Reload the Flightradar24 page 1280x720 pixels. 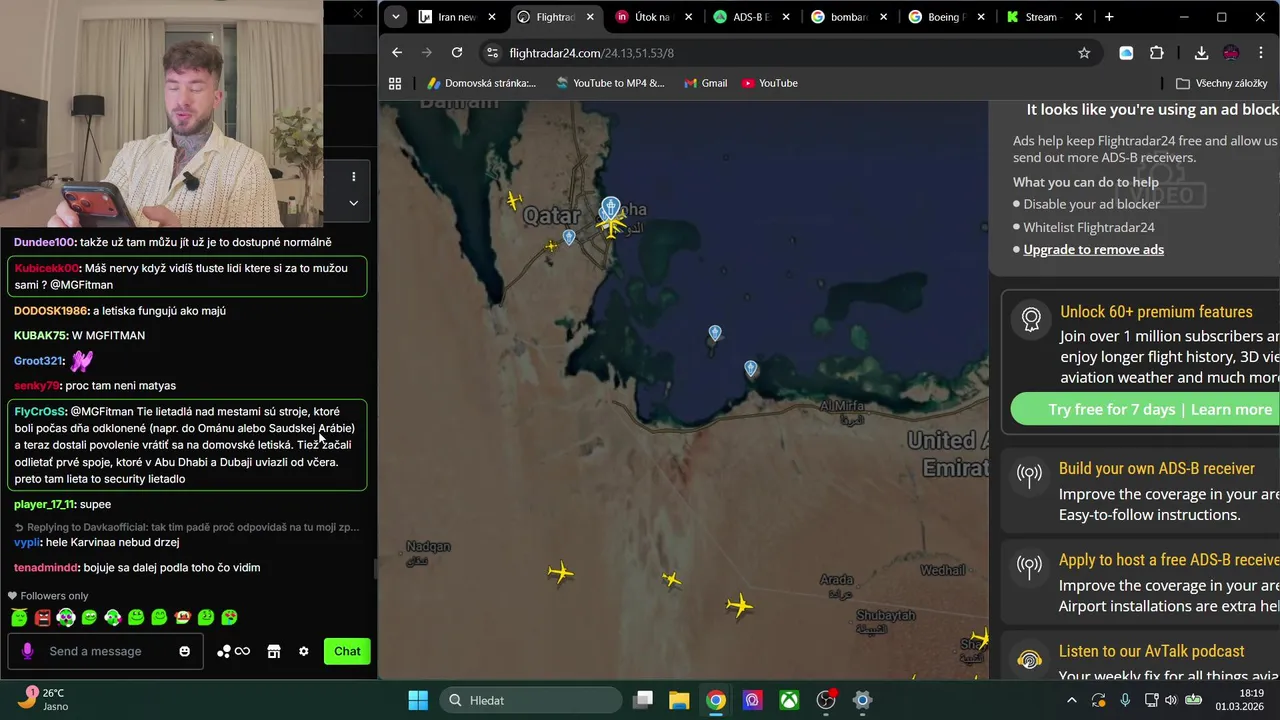point(457,53)
